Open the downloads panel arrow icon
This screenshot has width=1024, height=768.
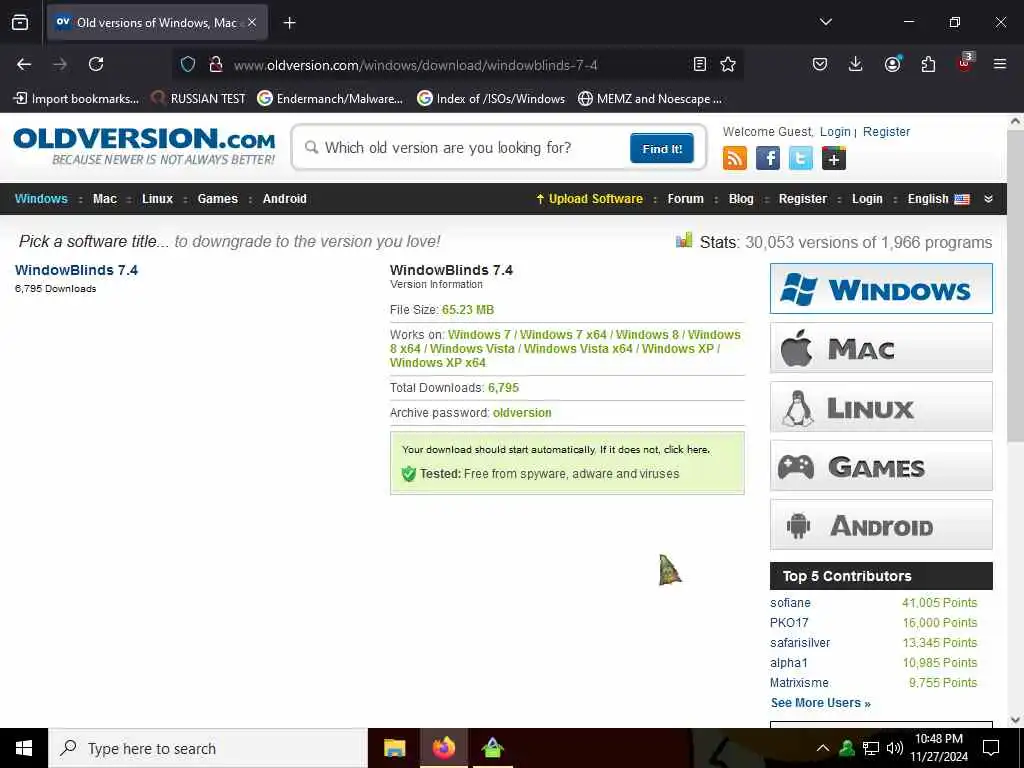click(x=856, y=64)
